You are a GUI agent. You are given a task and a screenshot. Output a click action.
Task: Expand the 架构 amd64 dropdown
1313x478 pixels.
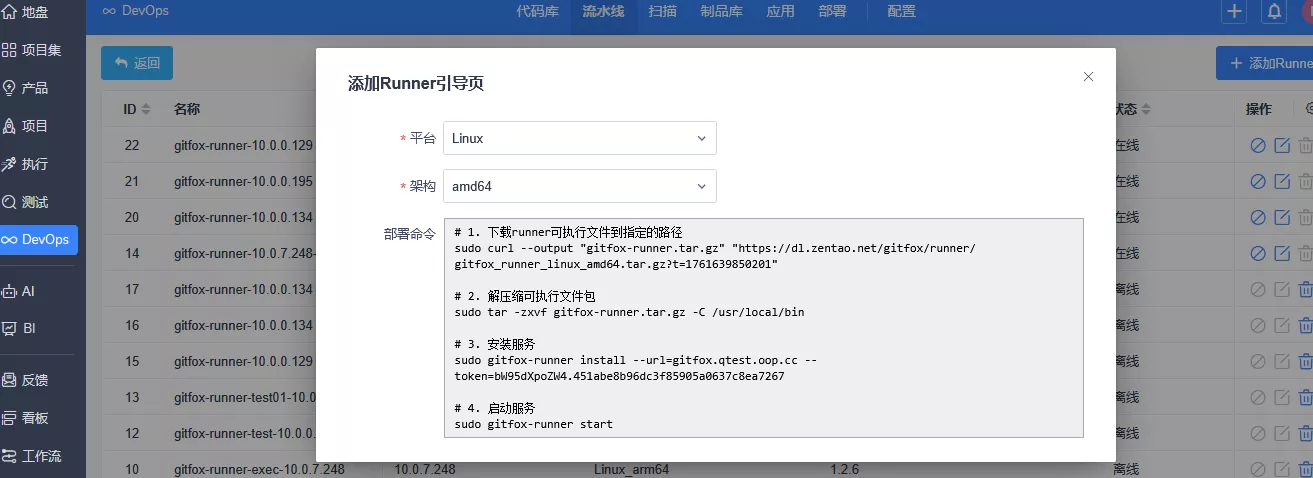pos(579,186)
